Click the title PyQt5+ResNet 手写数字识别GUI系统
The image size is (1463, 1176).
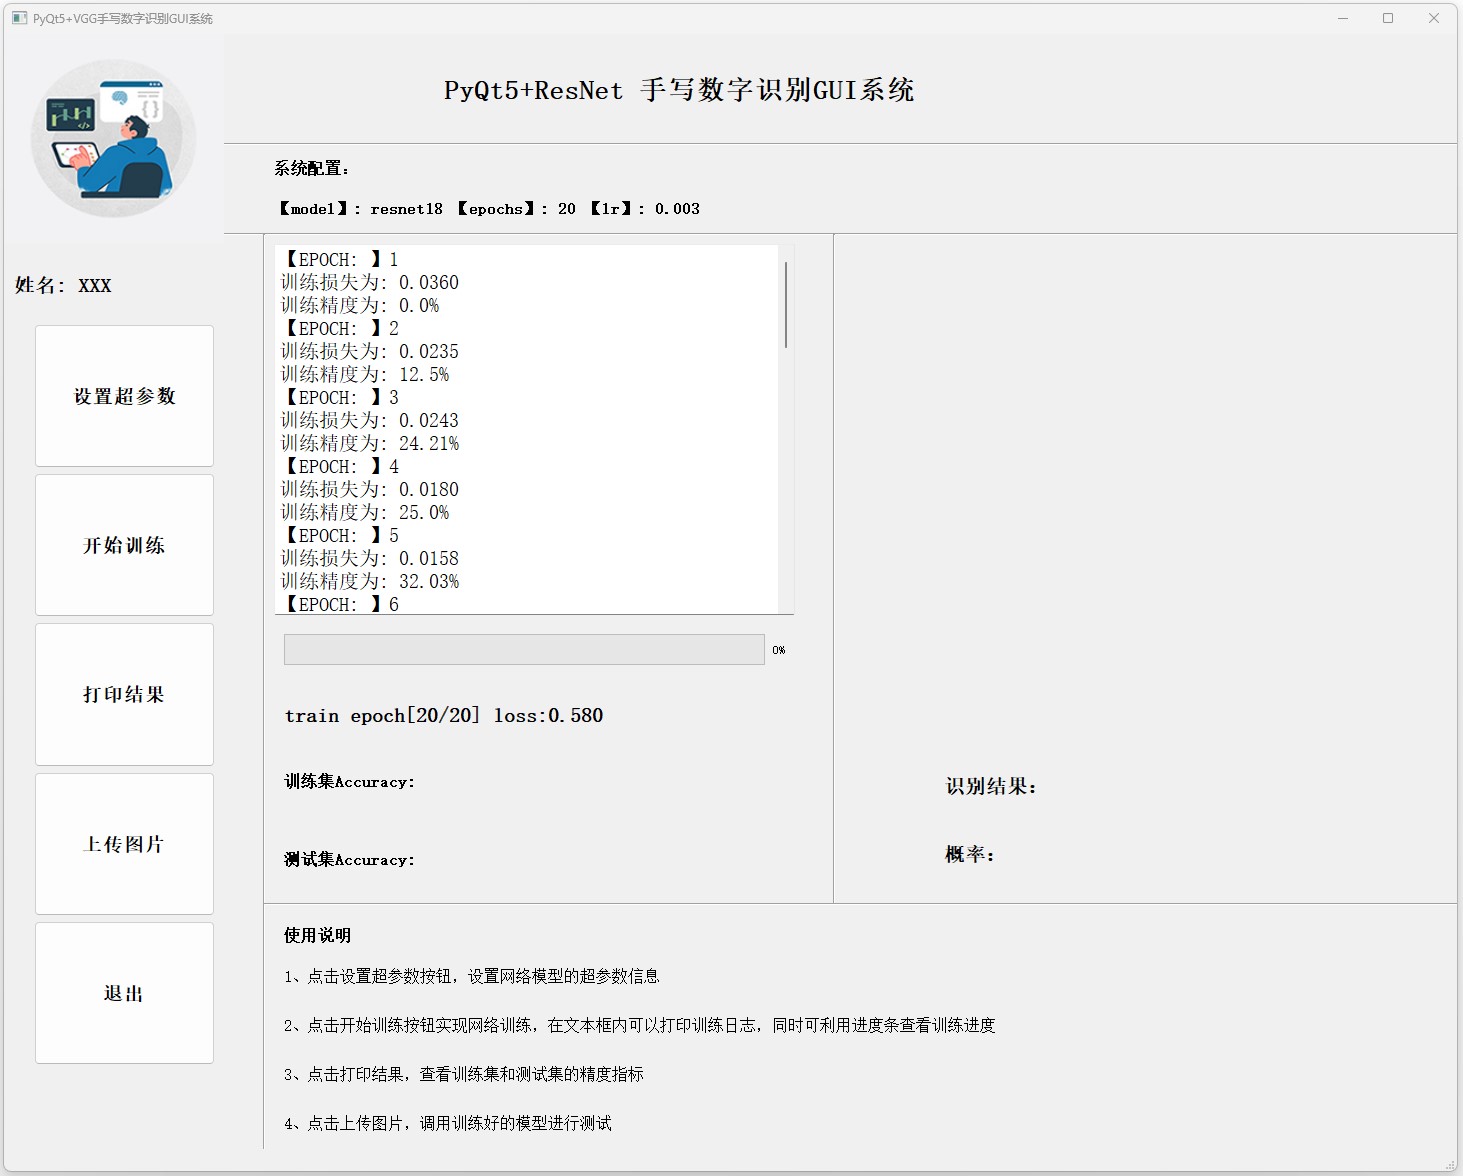click(679, 90)
